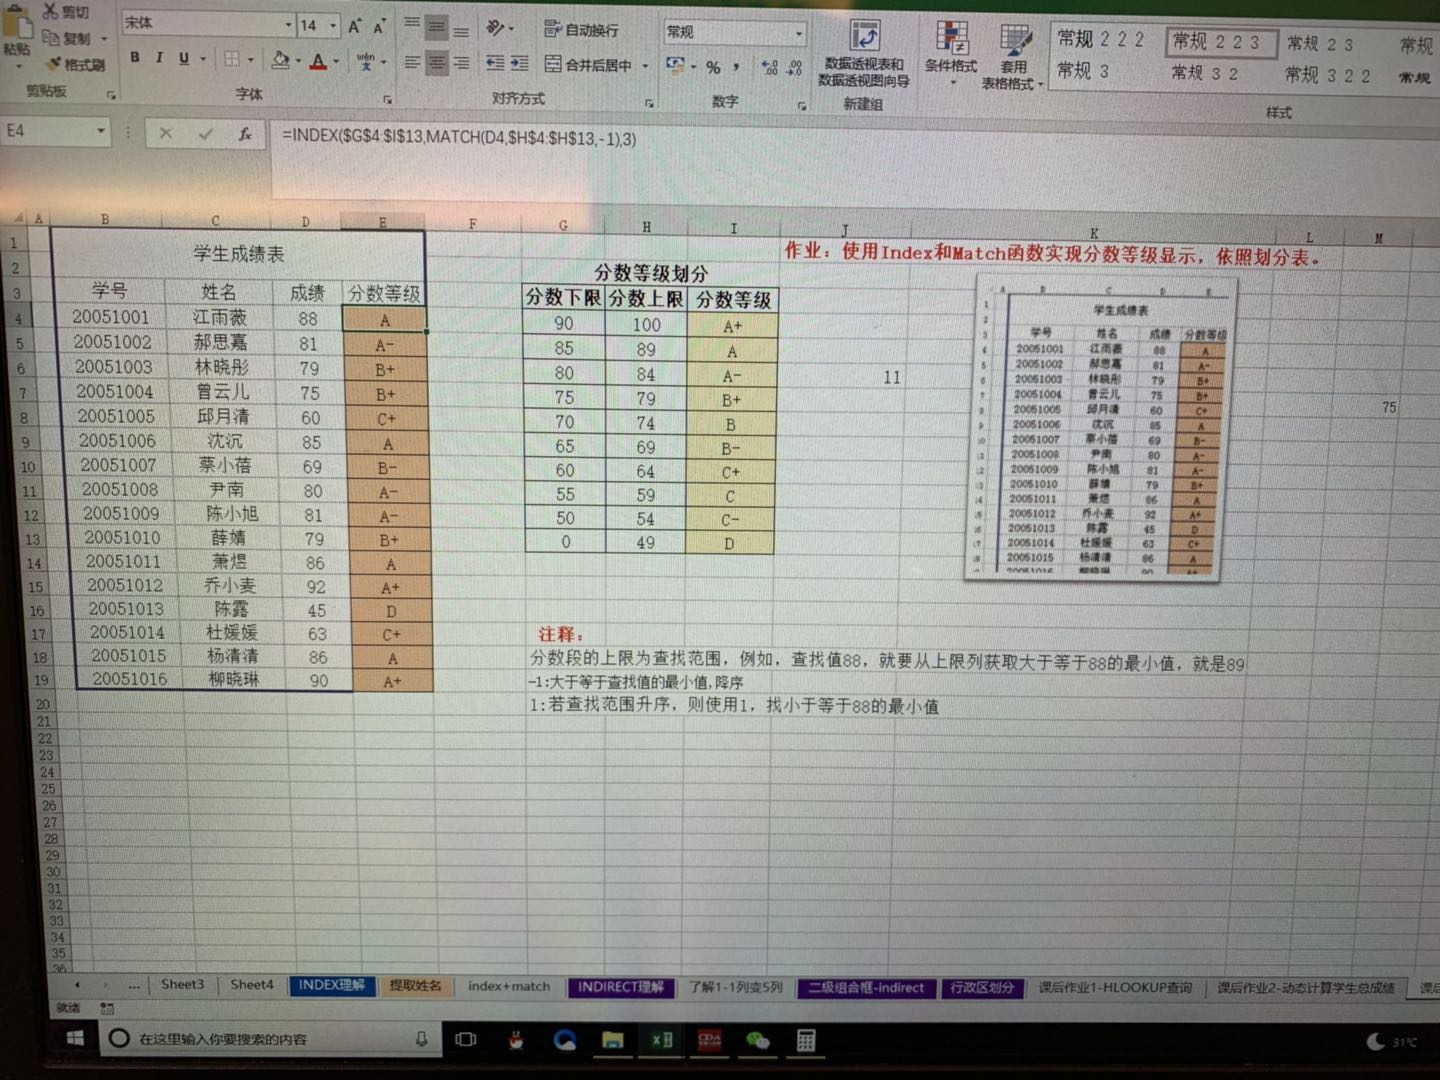Image resolution: width=1440 pixels, height=1080 pixels.
Task: Click the decrease indent icon
Action: (x=495, y=64)
